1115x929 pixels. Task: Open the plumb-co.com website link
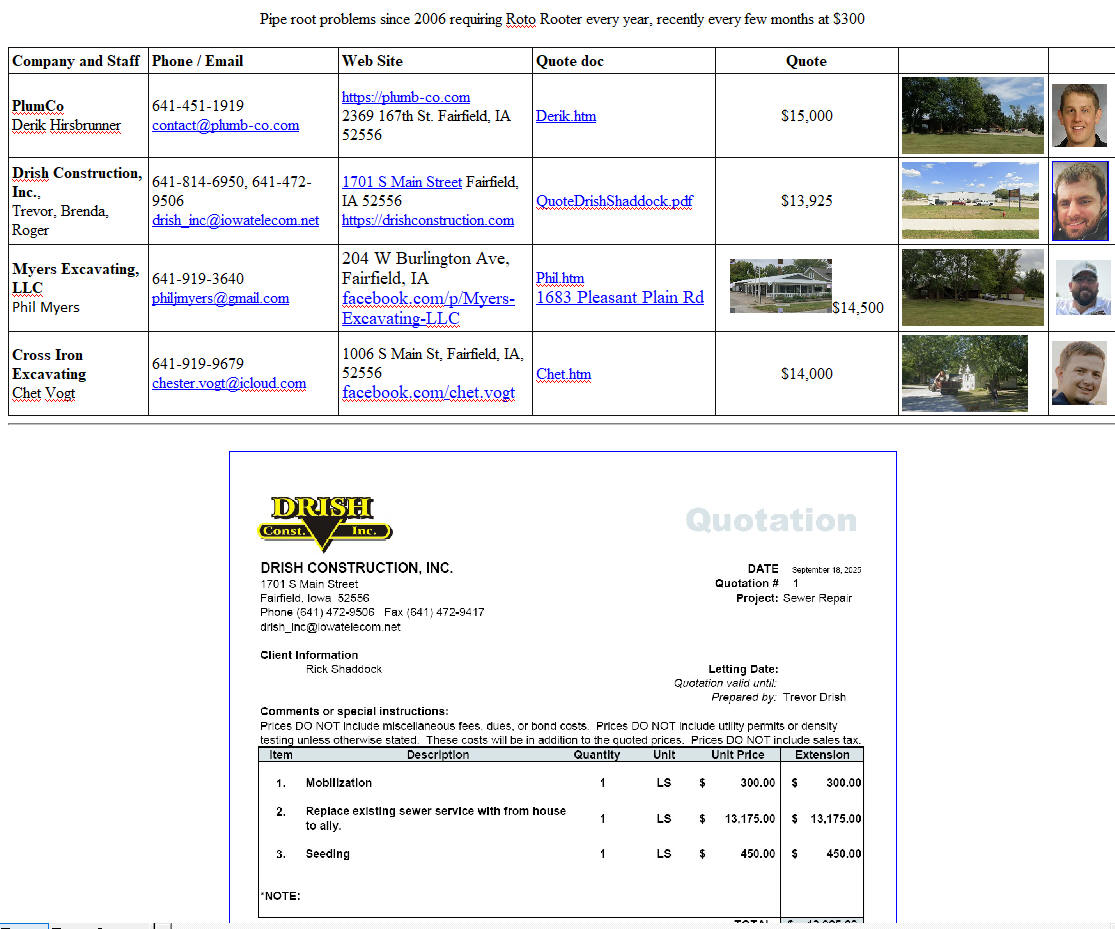click(x=405, y=97)
